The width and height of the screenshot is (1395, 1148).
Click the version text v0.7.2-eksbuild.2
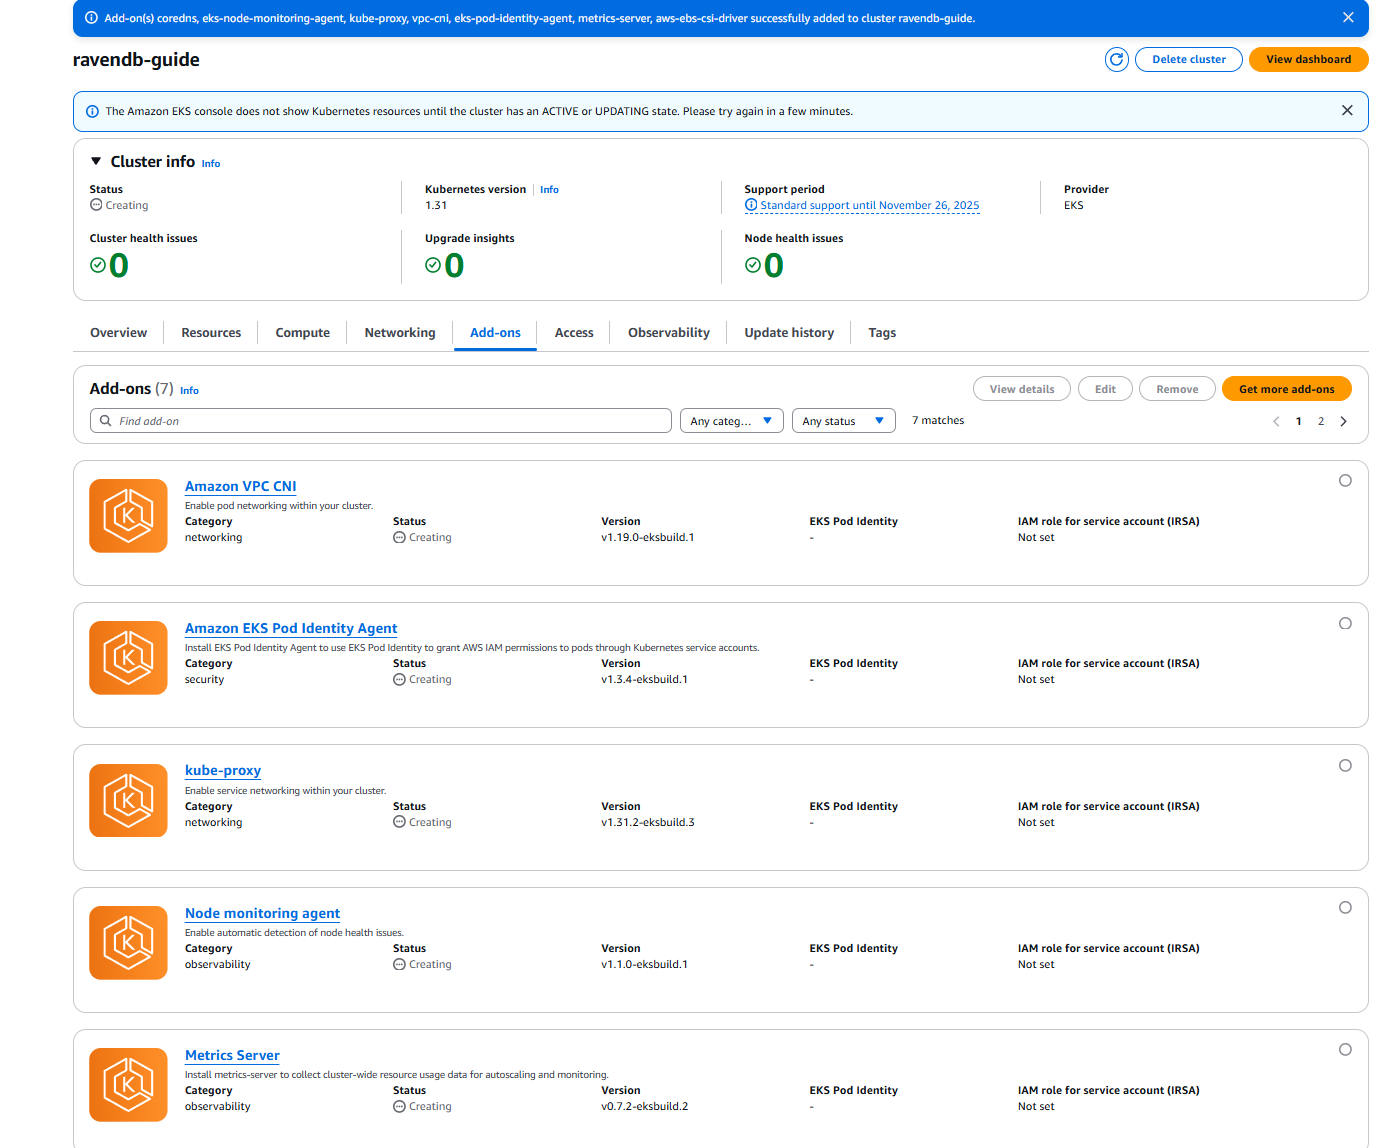click(x=645, y=1106)
